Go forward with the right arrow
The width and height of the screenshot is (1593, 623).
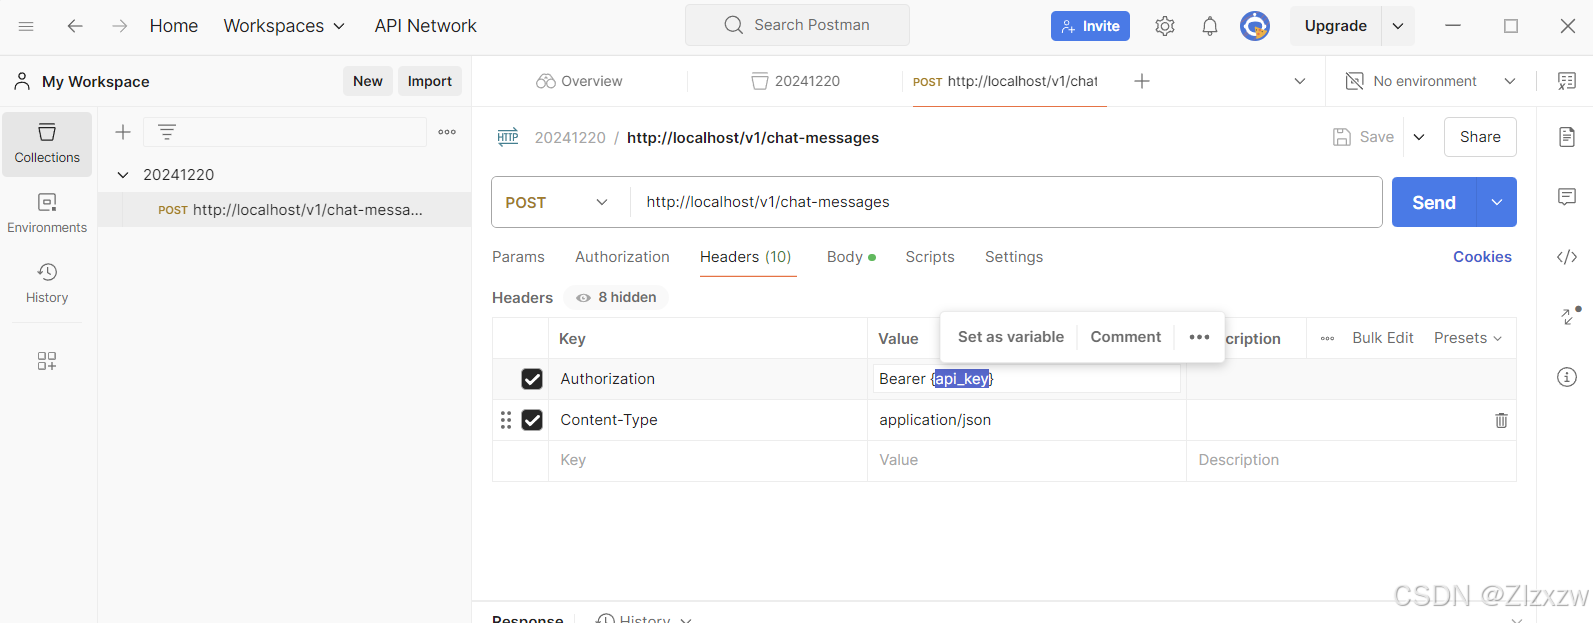[x=120, y=26]
